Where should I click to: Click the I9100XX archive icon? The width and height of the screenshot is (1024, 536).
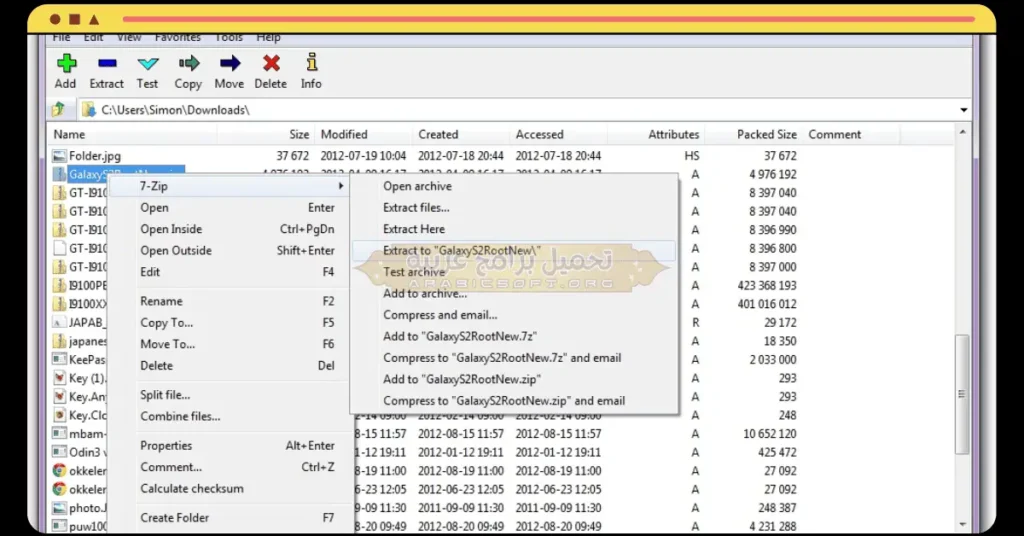[59, 304]
